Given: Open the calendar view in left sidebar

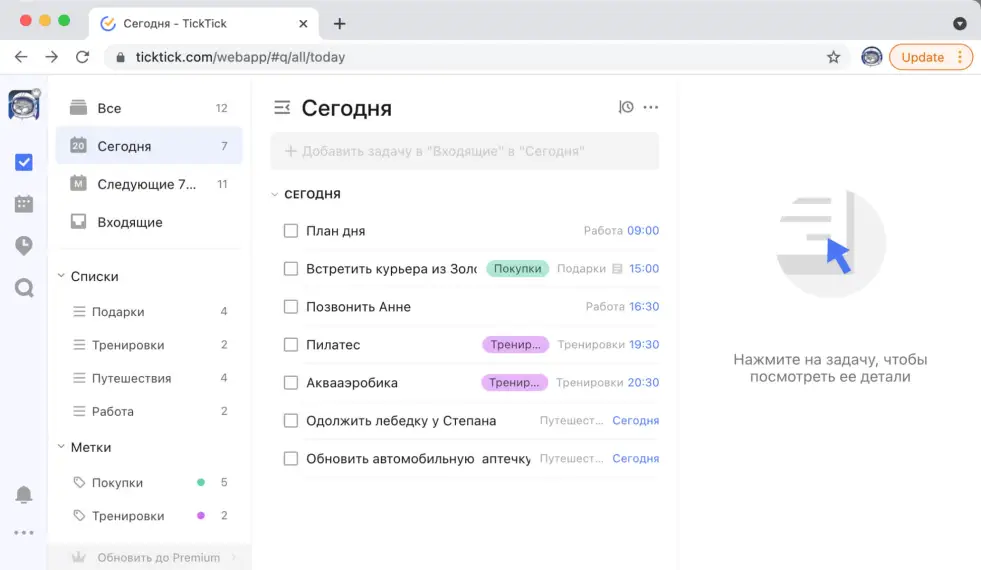Looking at the screenshot, I should [x=24, y=204].
